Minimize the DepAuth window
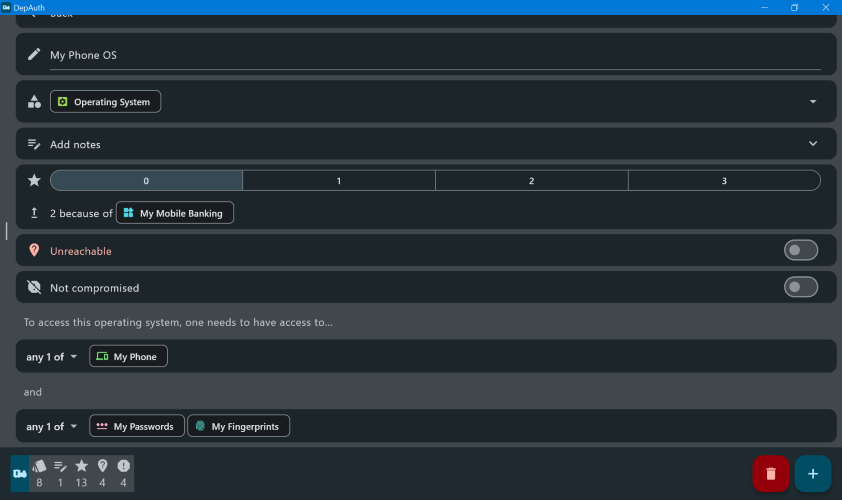This screenshot has height=500, width=842. 764,8
